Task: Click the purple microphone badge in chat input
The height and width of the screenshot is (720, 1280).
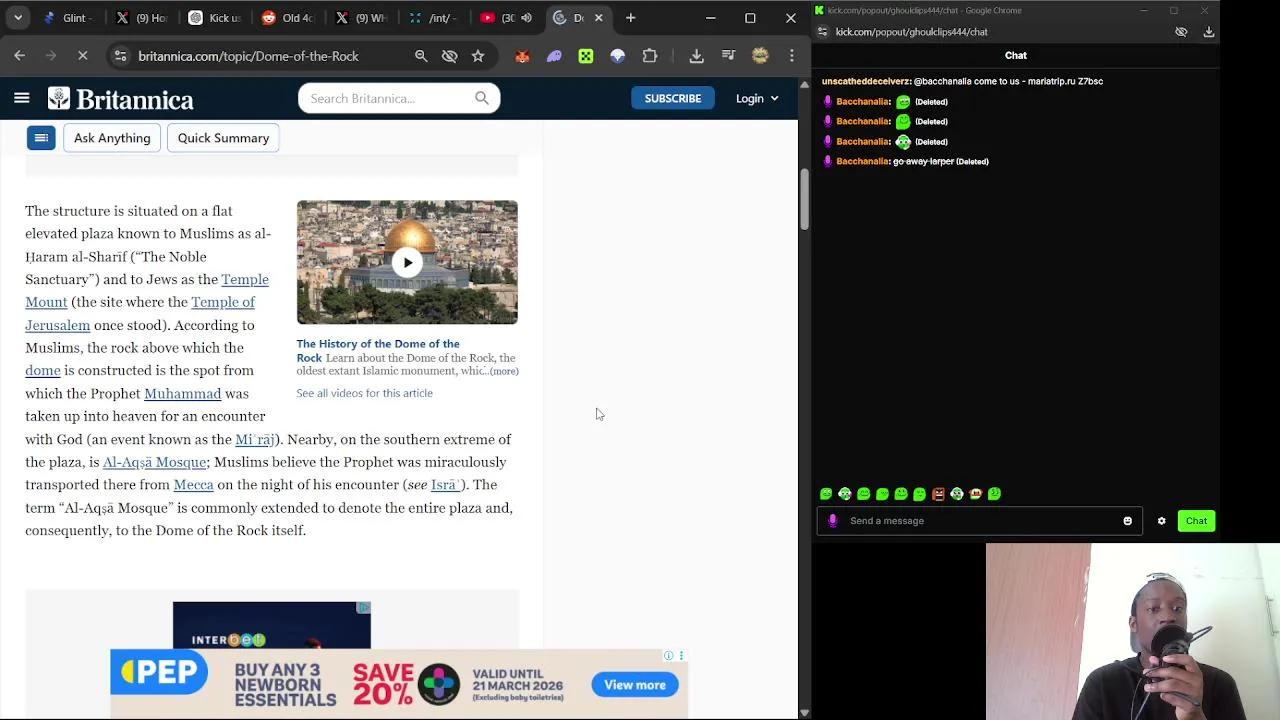Action: 832,521
